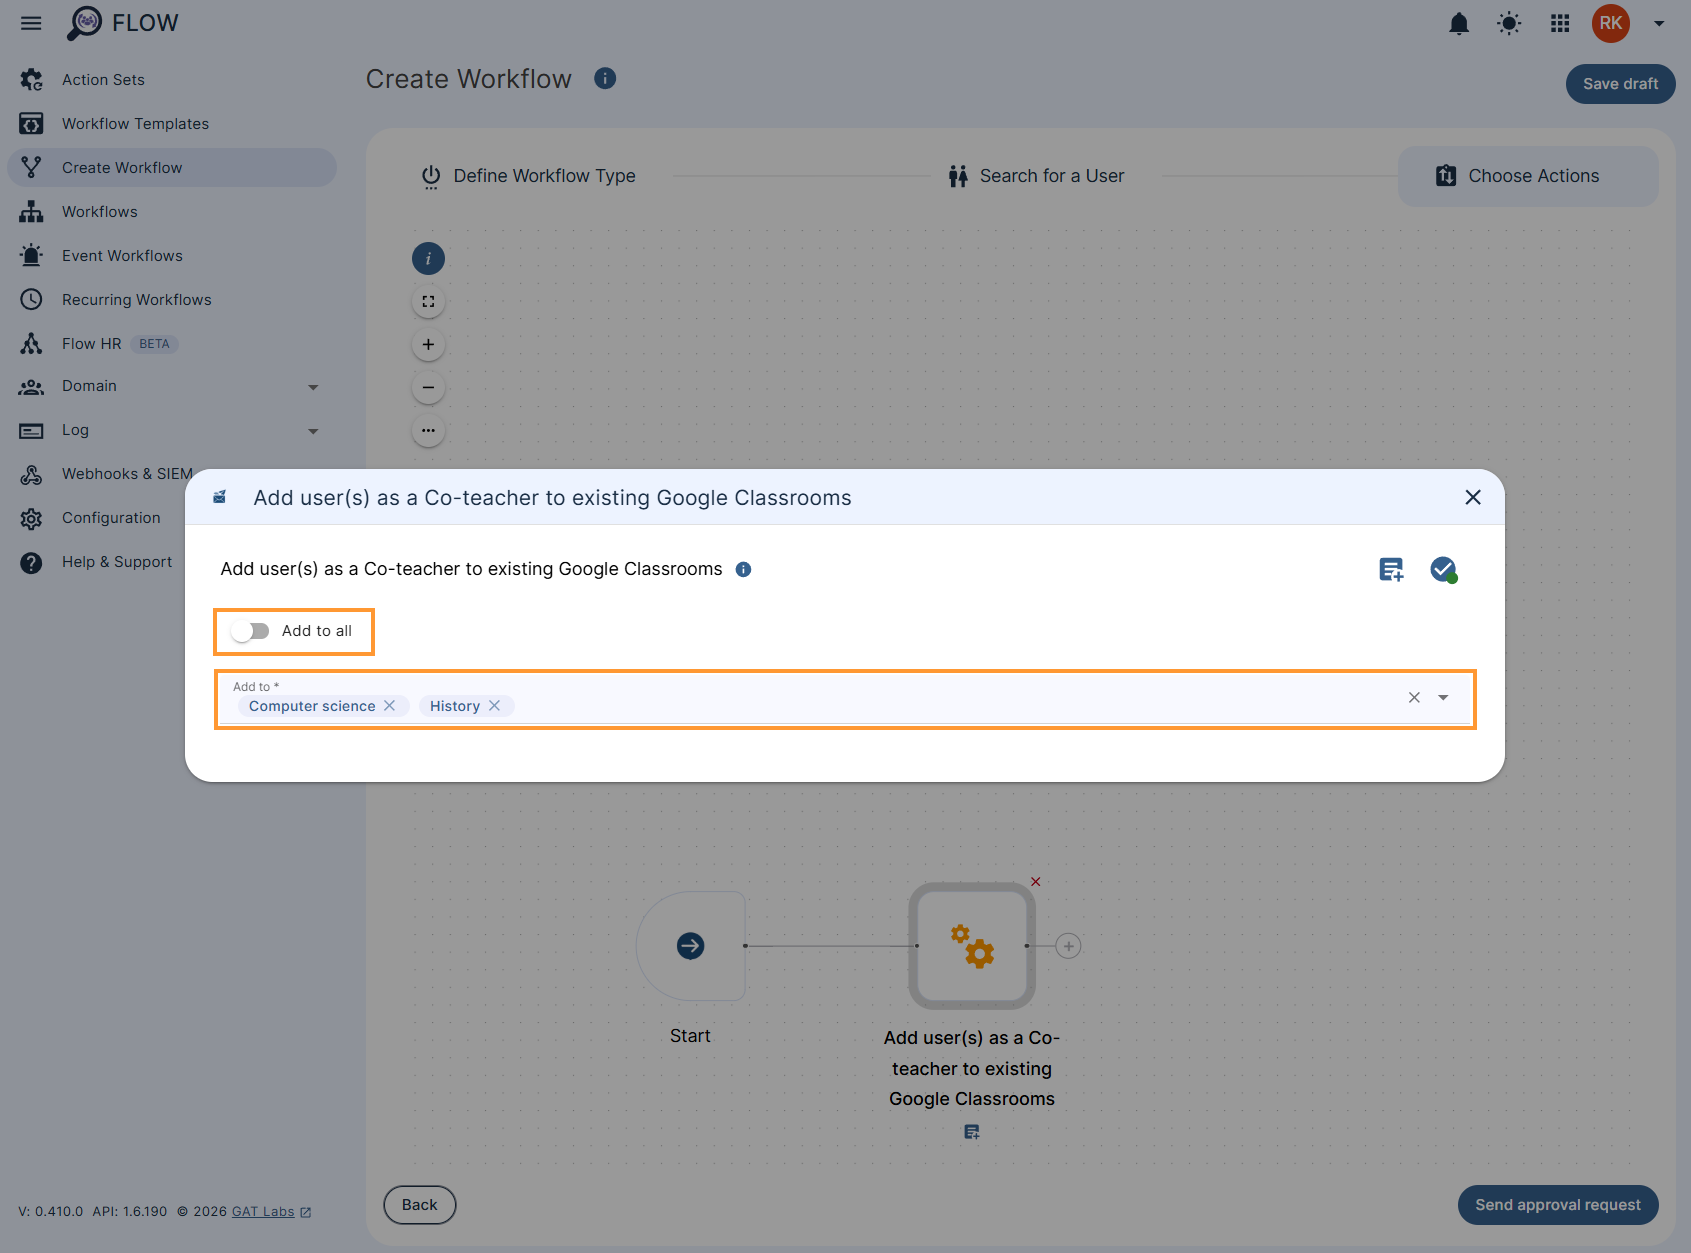Image resolution: width=1691 pixels, height=1253 pixels.
Task: Open the GAT Labs link in the footer
Action: 262,1211
